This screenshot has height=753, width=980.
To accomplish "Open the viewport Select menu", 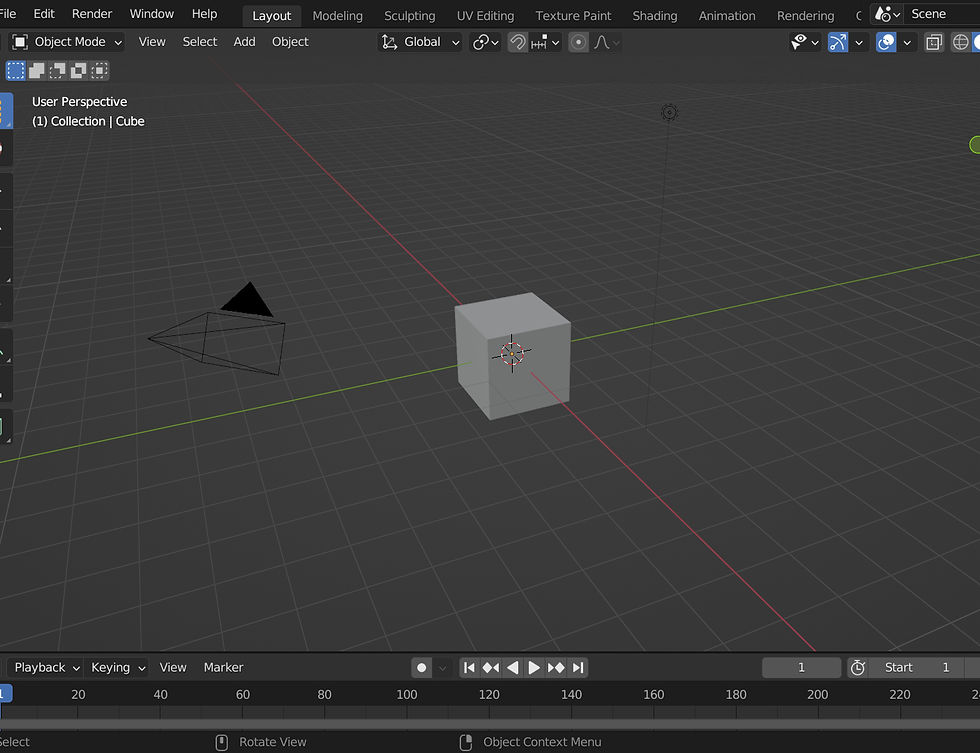I will 199,42.
